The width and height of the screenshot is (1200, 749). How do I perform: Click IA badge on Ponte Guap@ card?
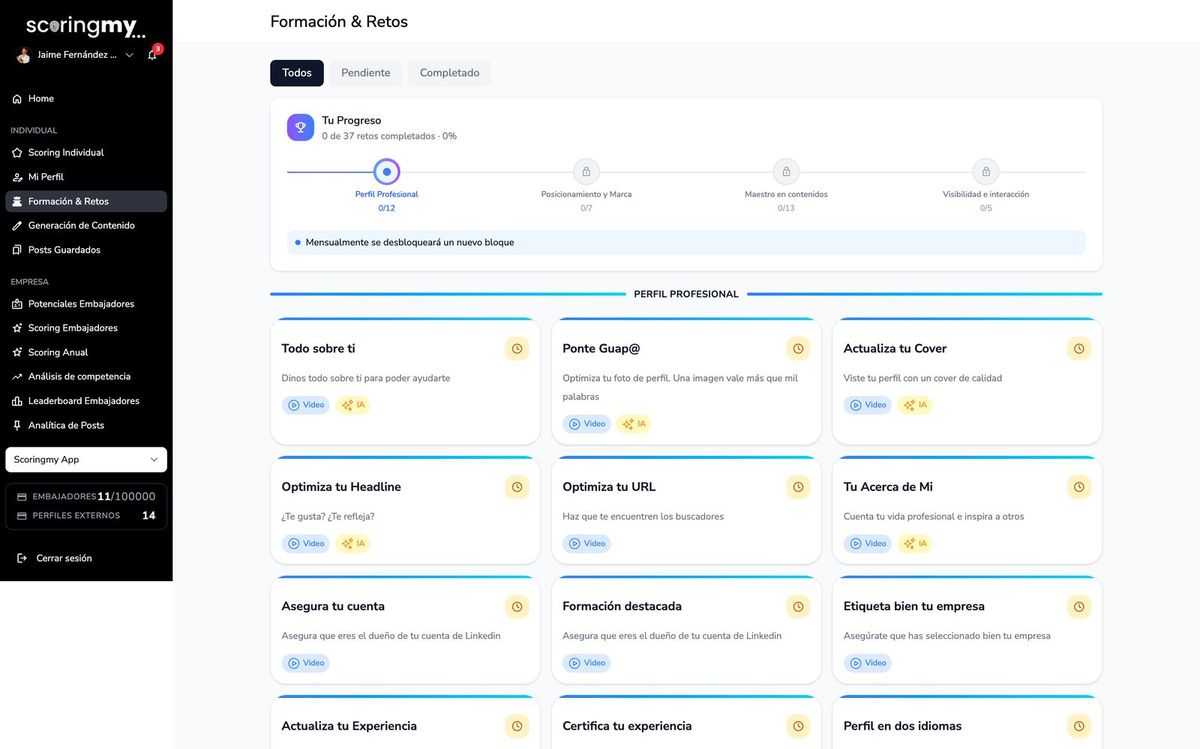pyautogui.click(x=634, y=424)
